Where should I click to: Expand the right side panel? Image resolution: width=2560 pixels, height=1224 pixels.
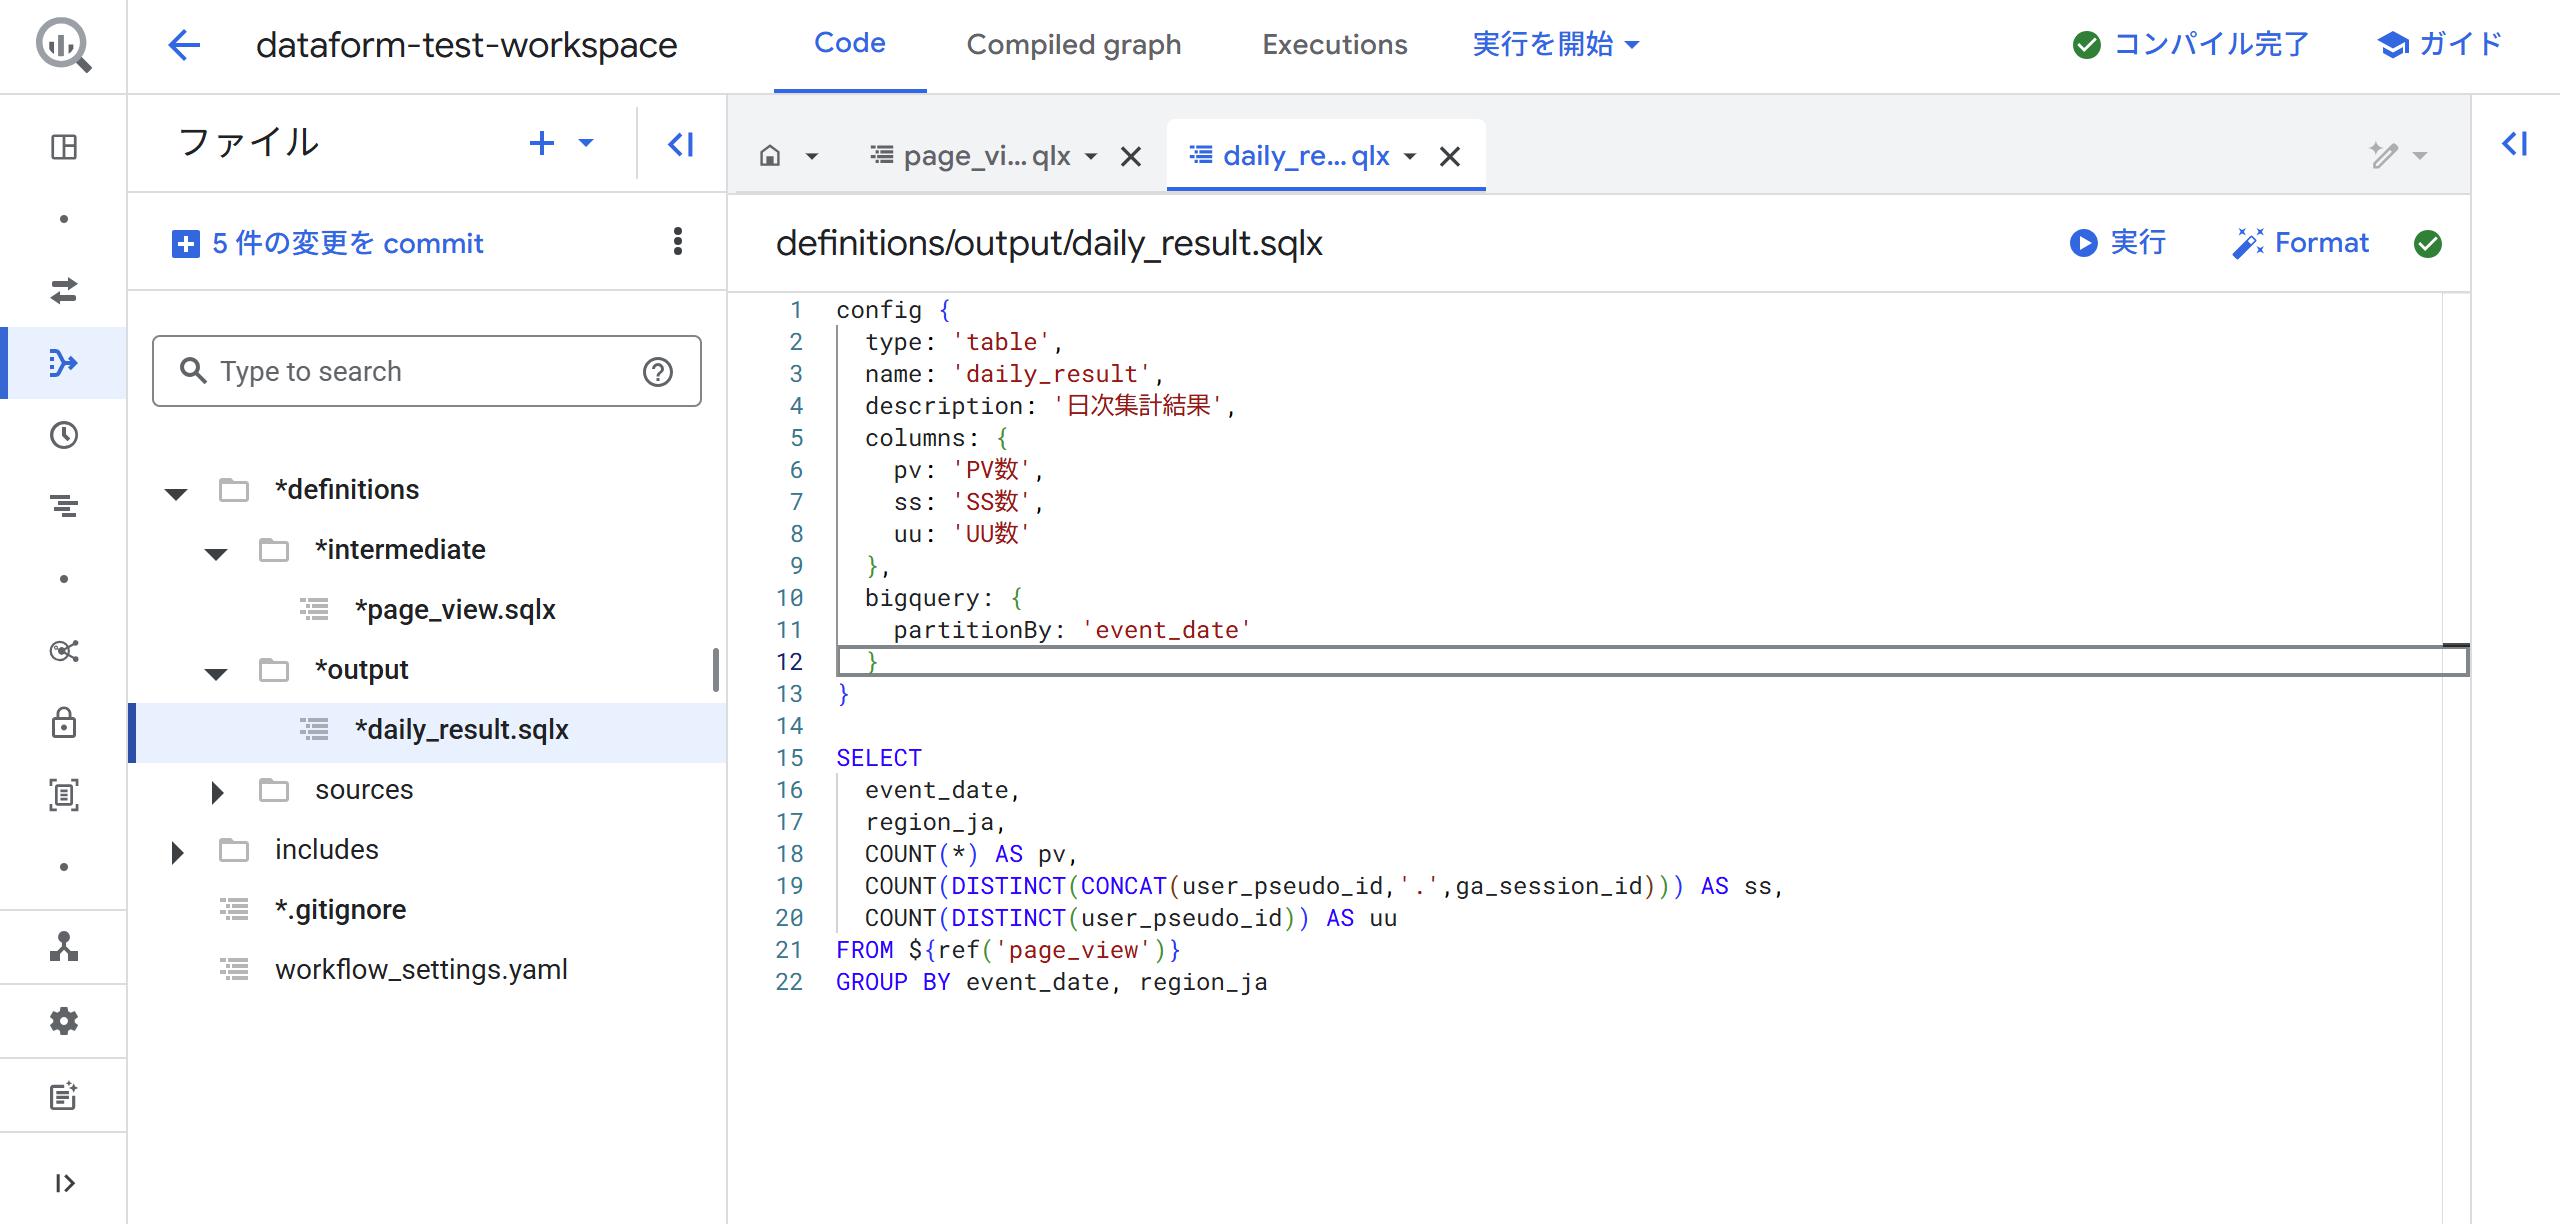[2514, 145]
